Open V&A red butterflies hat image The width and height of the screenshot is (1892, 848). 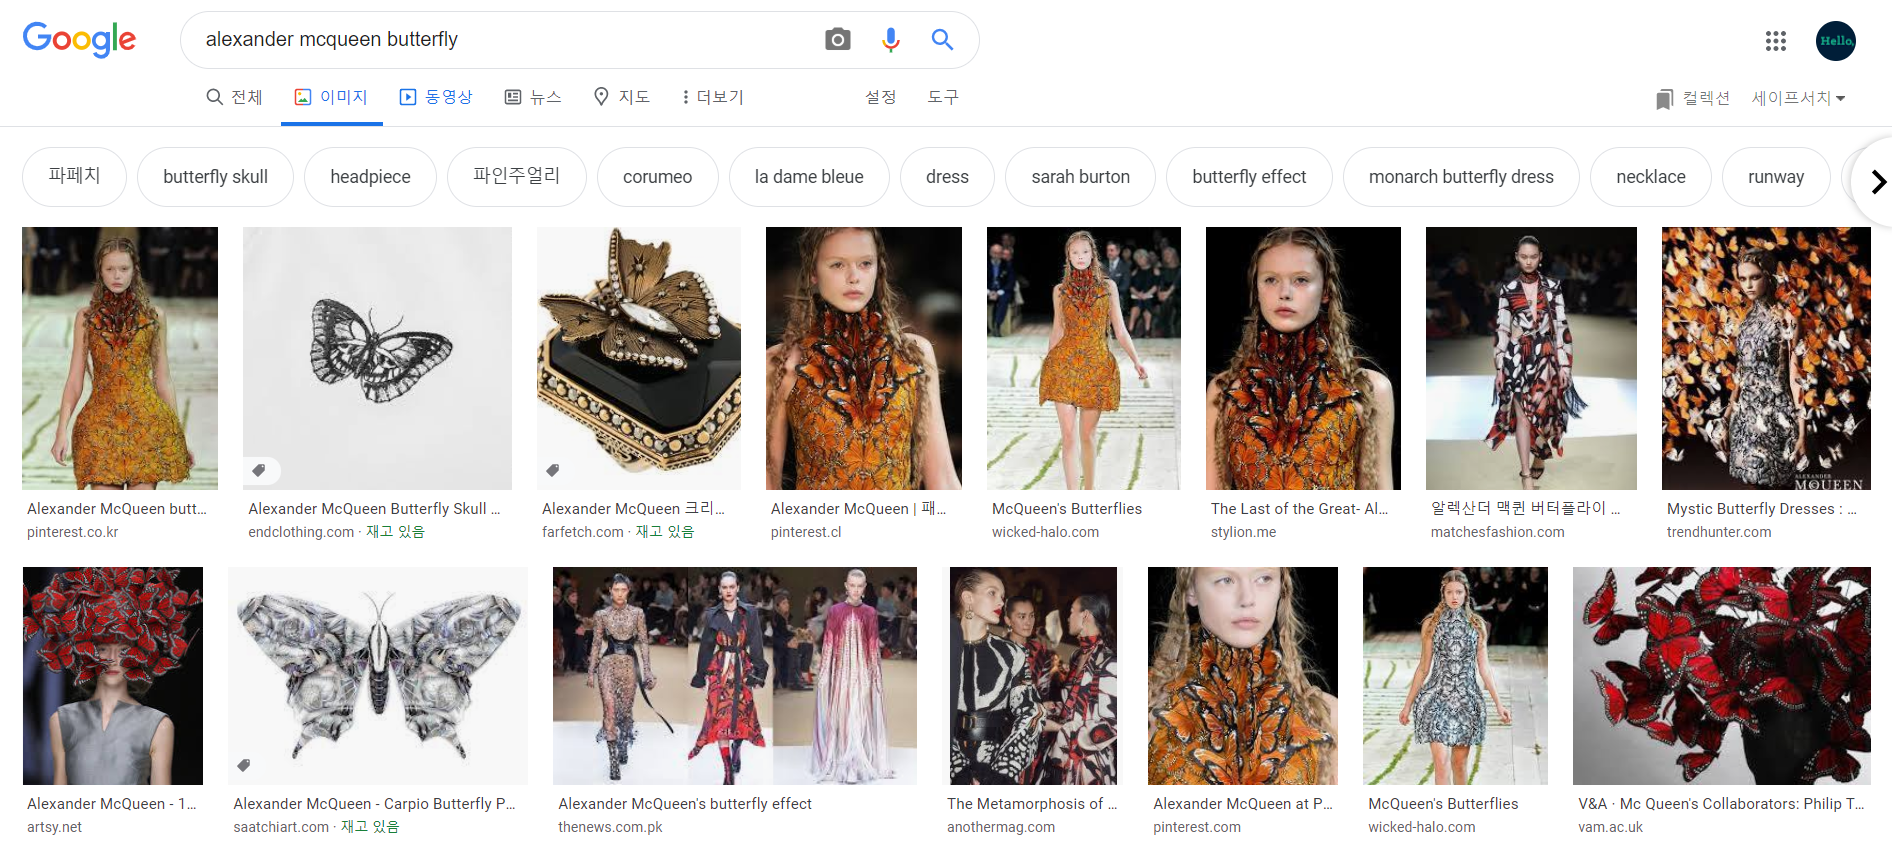1722,676
